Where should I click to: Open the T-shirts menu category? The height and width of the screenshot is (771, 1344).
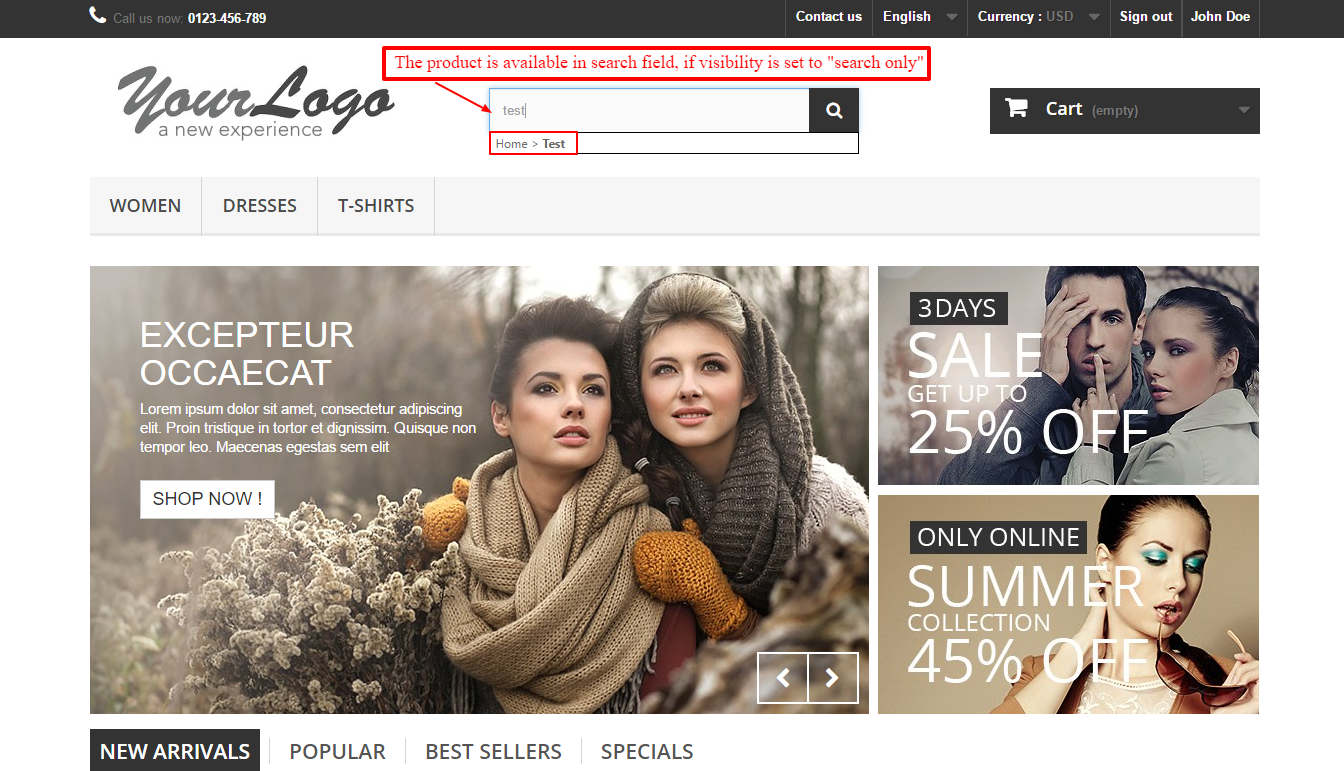376,206
